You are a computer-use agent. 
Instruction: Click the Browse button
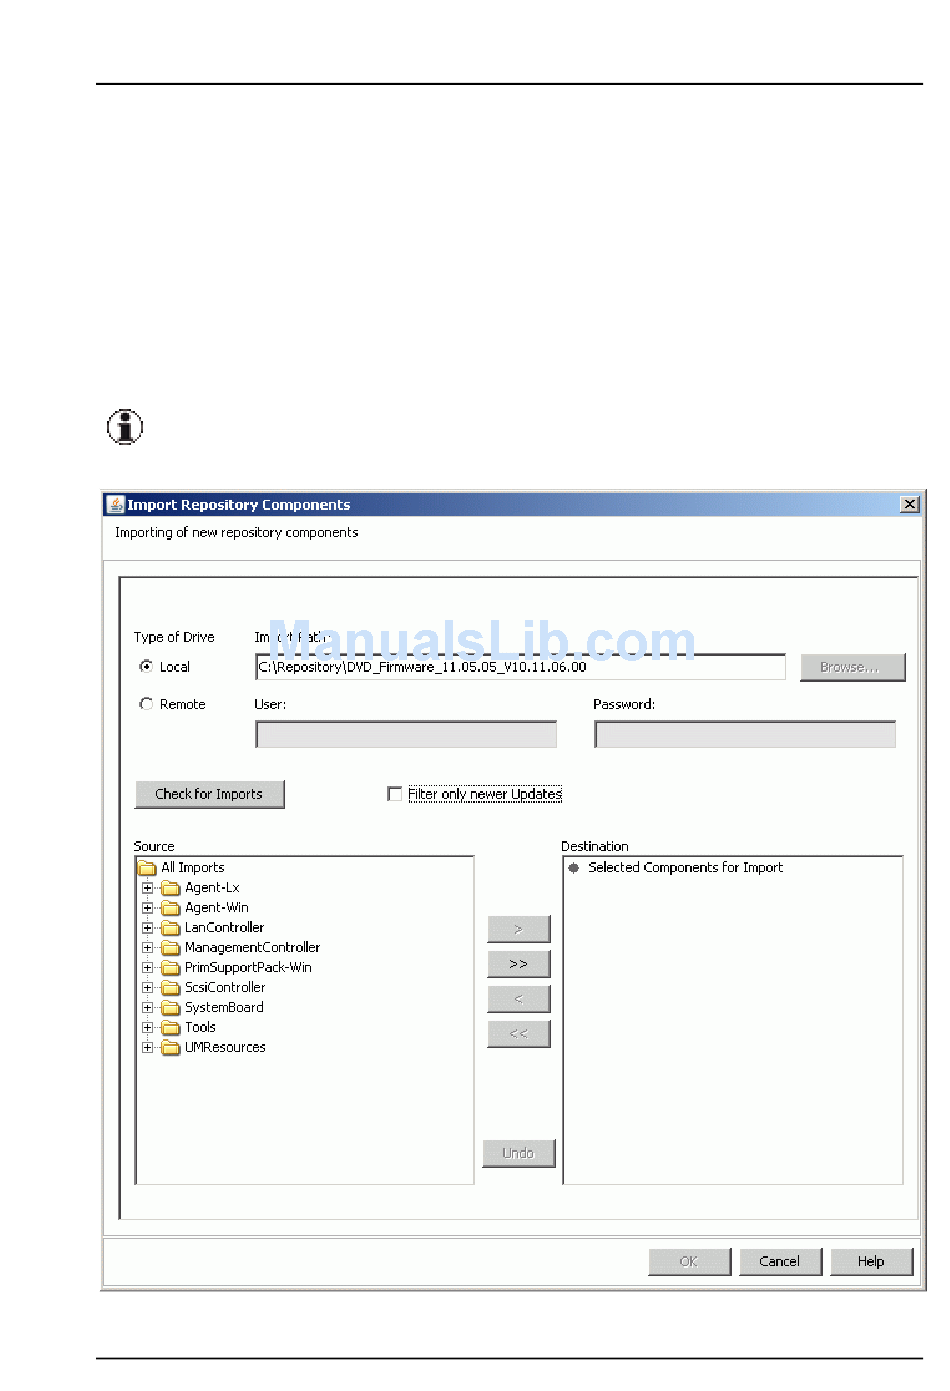[x=852, y=667]
